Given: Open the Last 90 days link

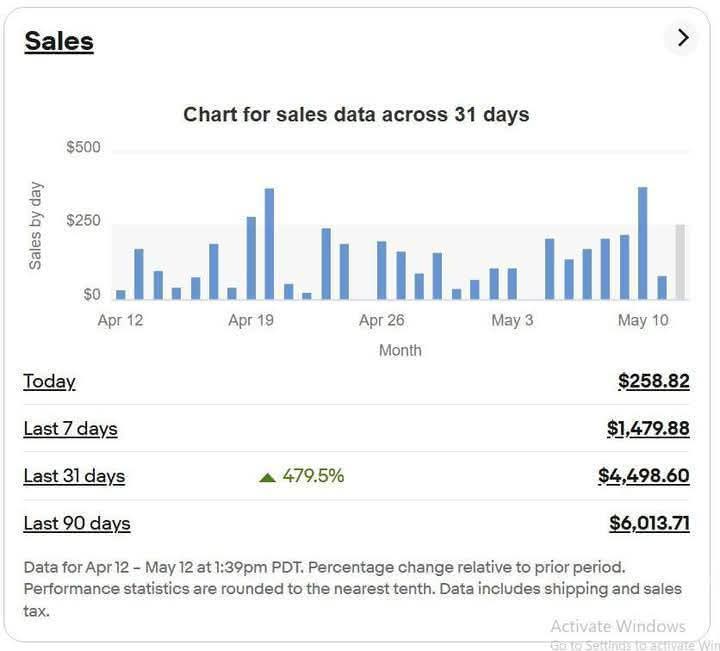Looking at the screenshot, I should point(77,523).
